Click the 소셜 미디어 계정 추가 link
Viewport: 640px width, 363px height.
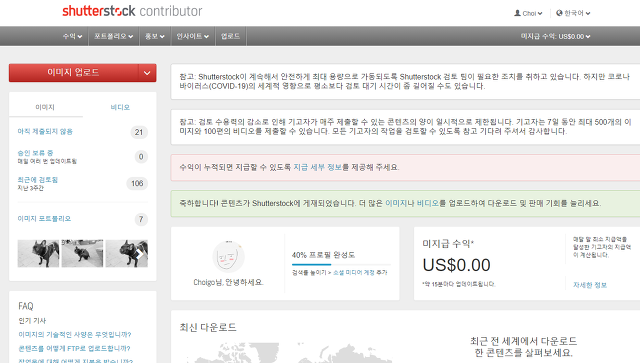point(360,272)
